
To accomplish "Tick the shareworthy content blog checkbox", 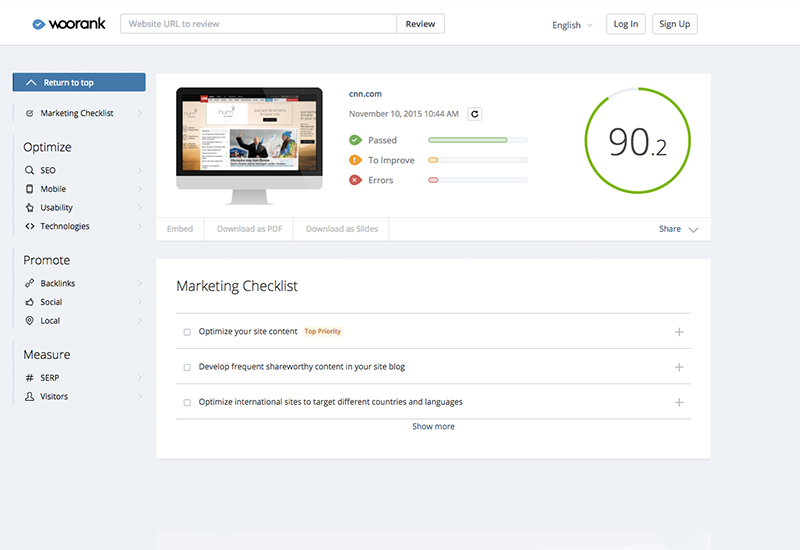I will point(187,367).
